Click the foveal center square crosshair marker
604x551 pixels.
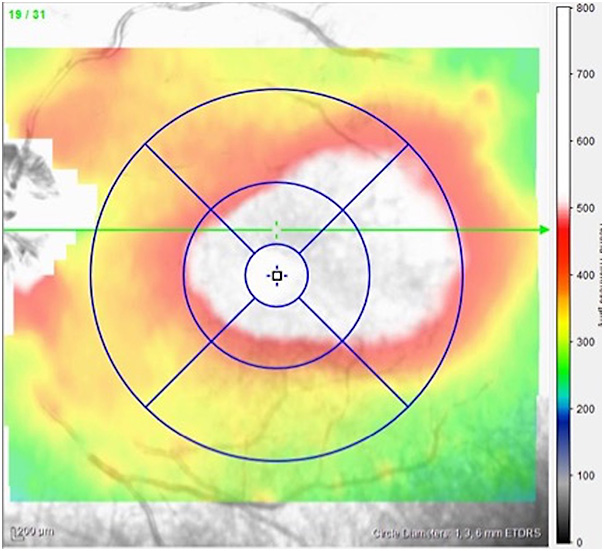(277, 275)
